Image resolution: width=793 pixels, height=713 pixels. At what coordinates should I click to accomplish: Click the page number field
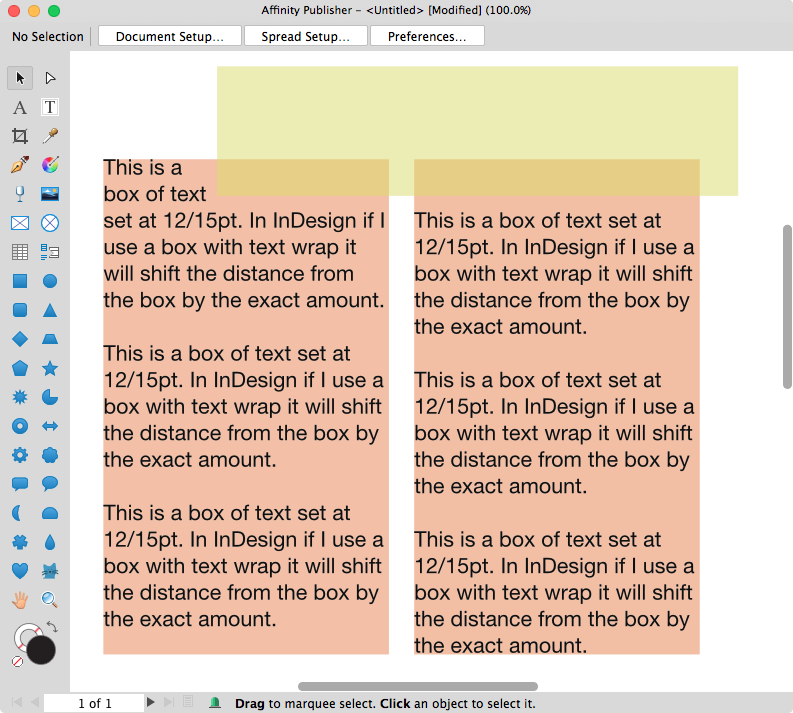point(94,703)
